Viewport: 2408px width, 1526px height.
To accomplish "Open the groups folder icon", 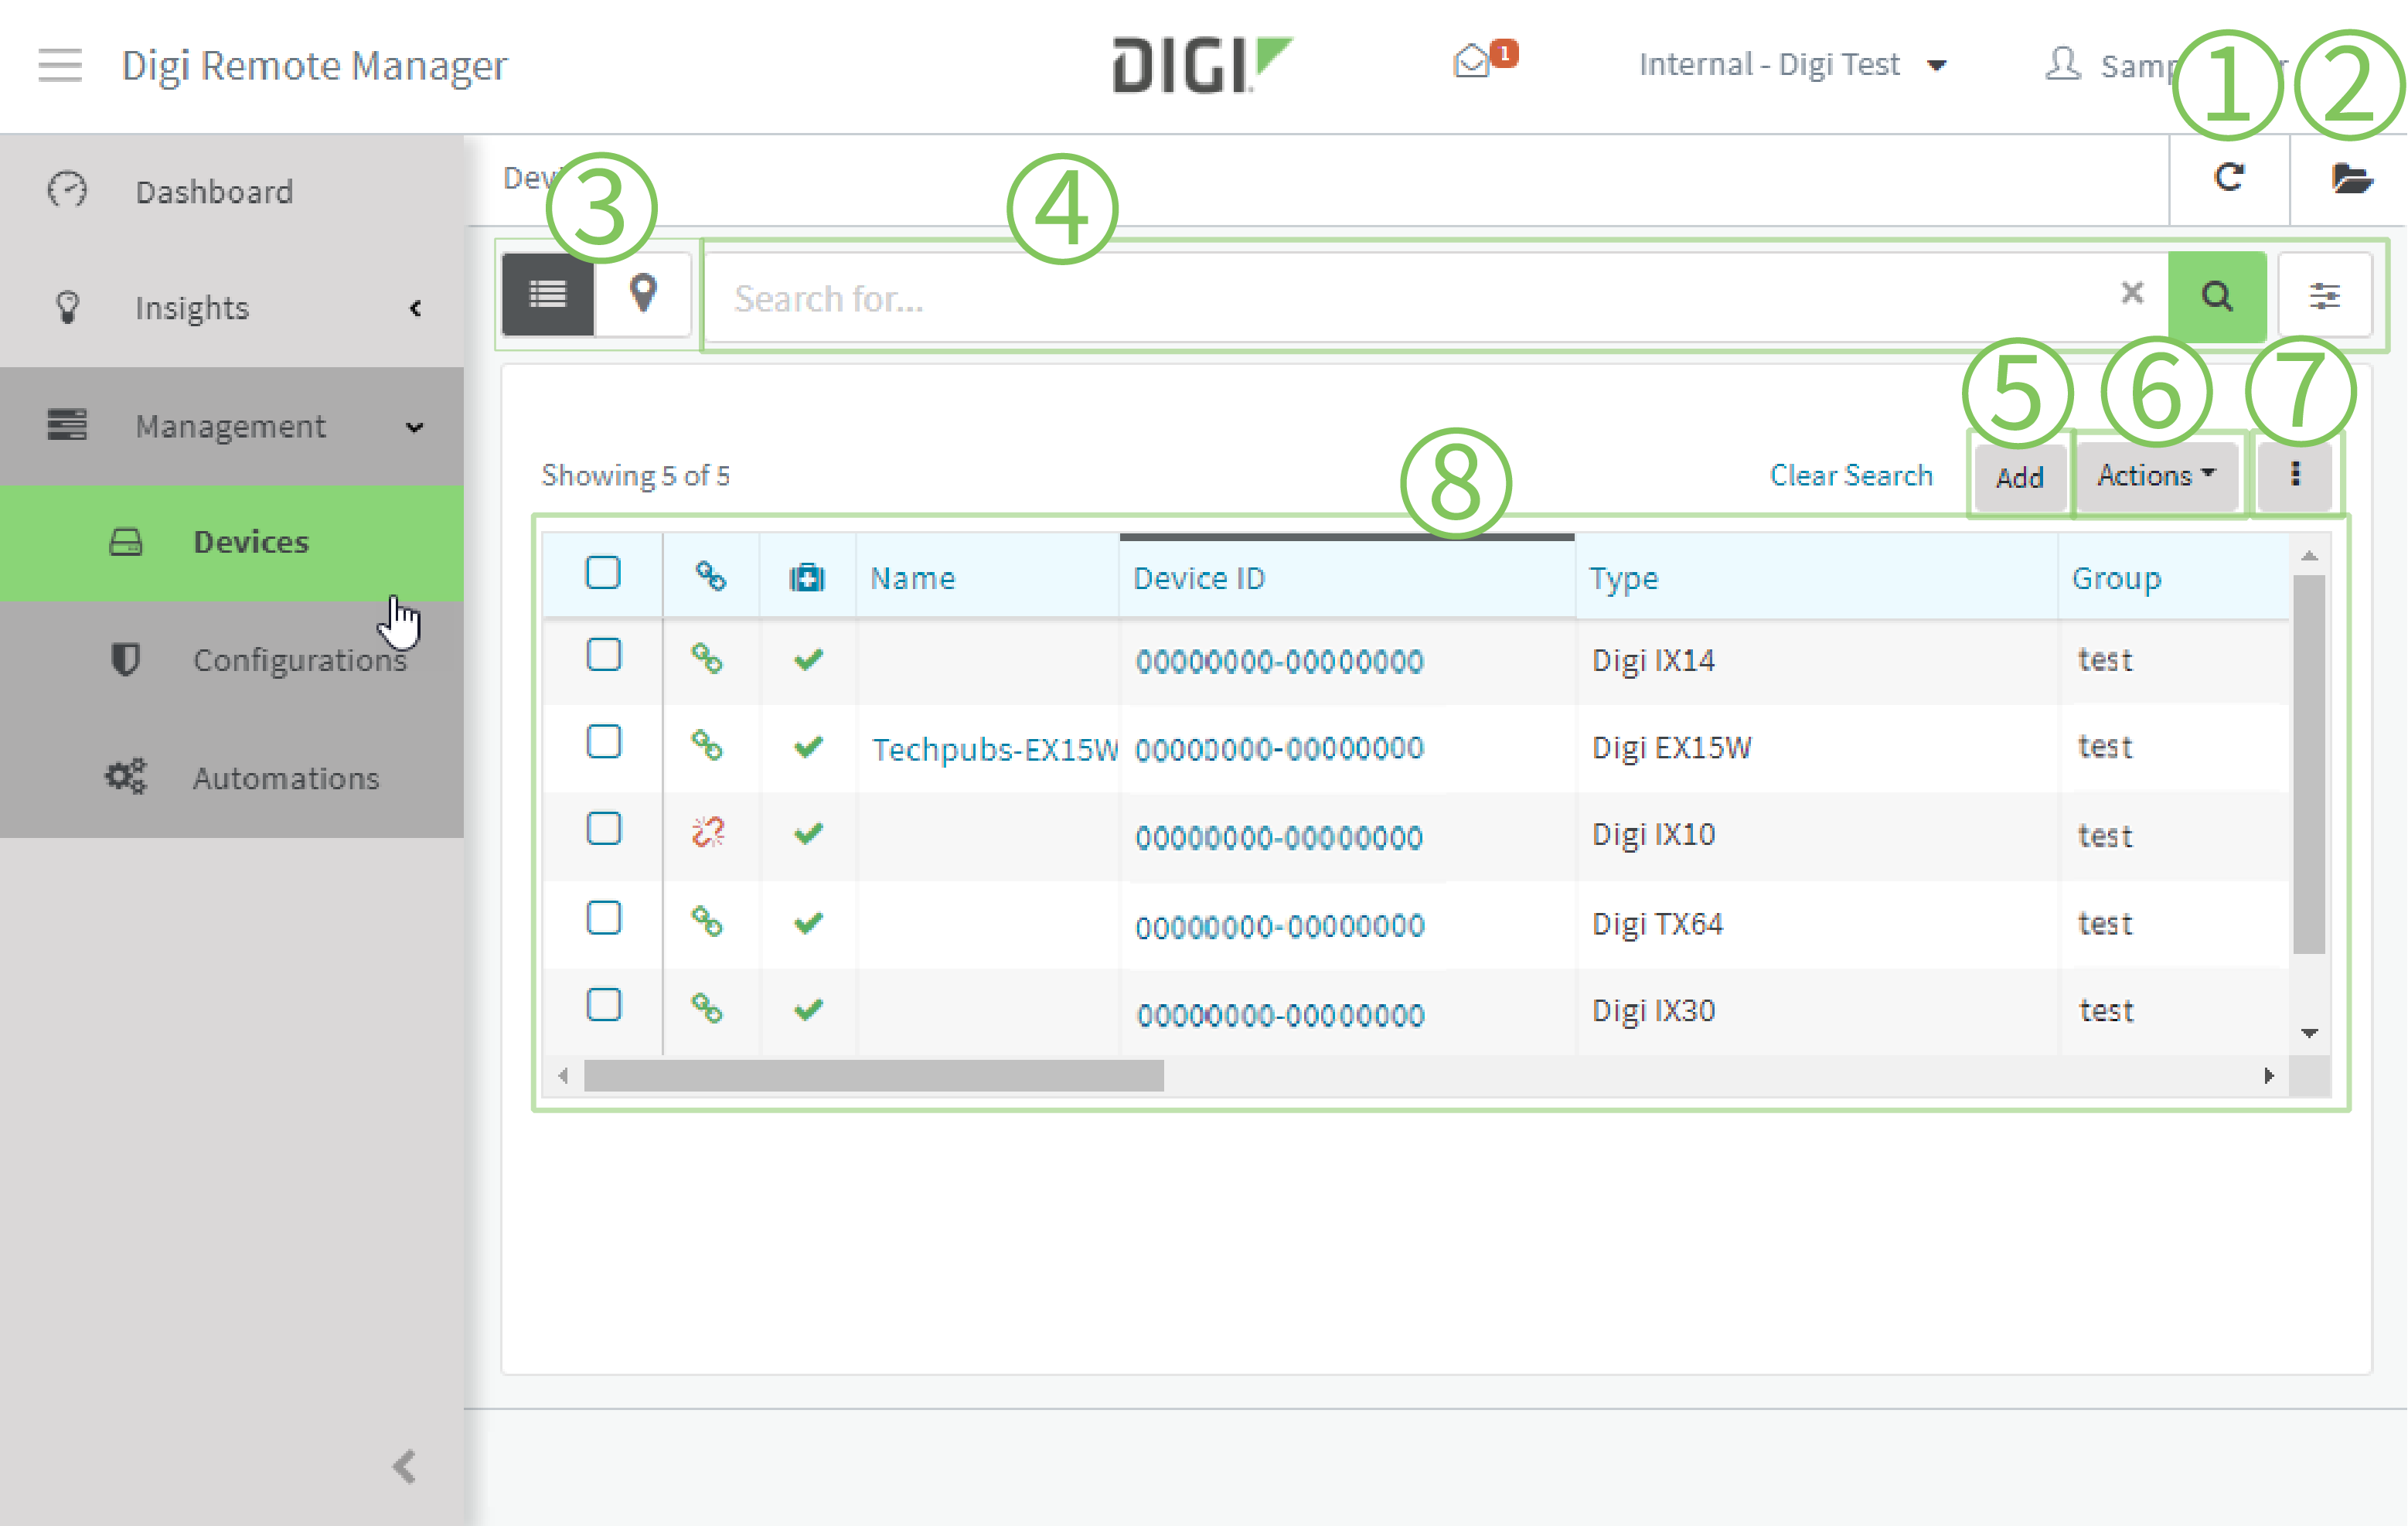I will point(2351,179).
